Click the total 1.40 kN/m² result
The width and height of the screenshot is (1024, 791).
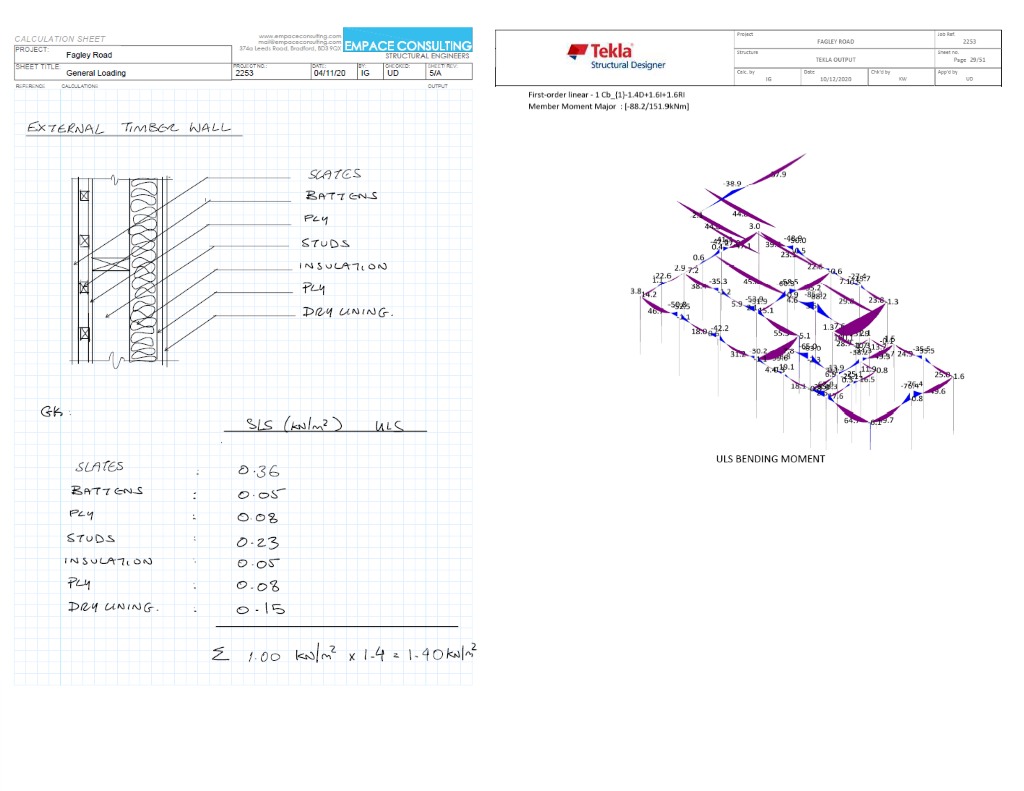tap(442, 653)
